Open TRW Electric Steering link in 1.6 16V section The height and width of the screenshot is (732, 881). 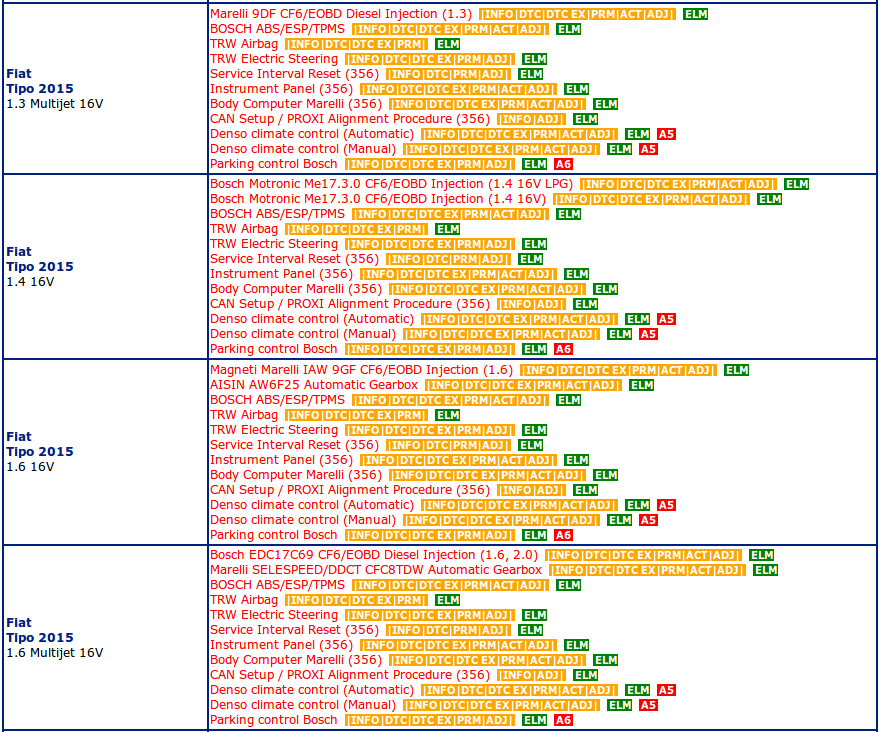pos(274,430)
